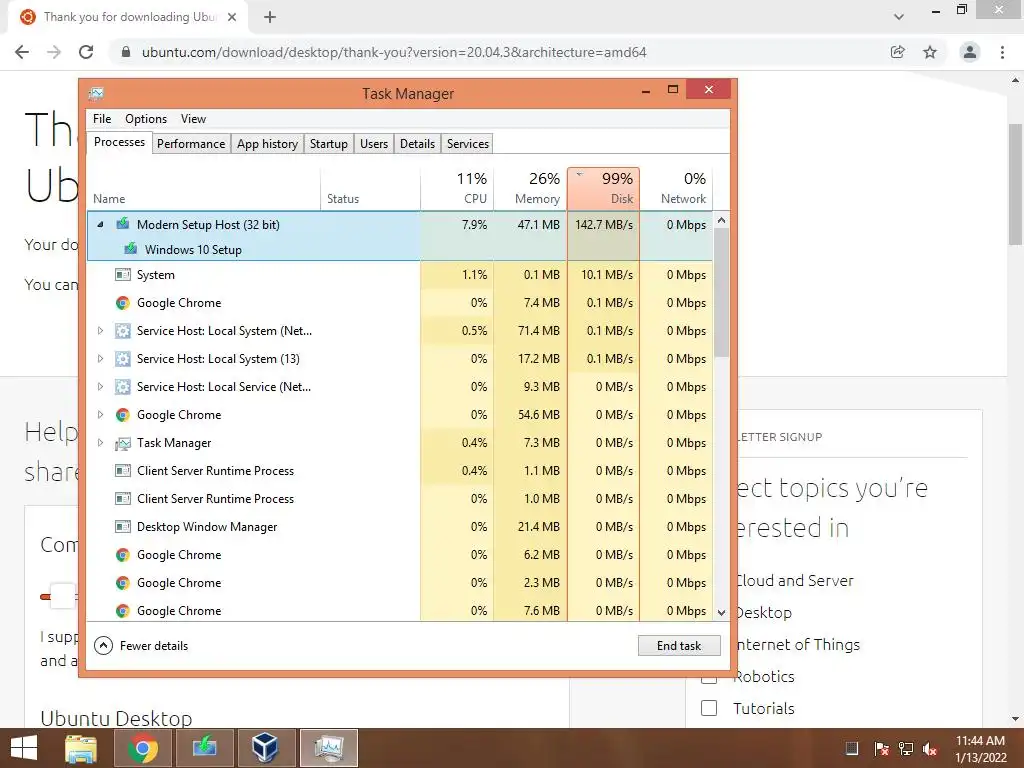
Task: Open a new Chrome tab
Action: tap(270, 17)
